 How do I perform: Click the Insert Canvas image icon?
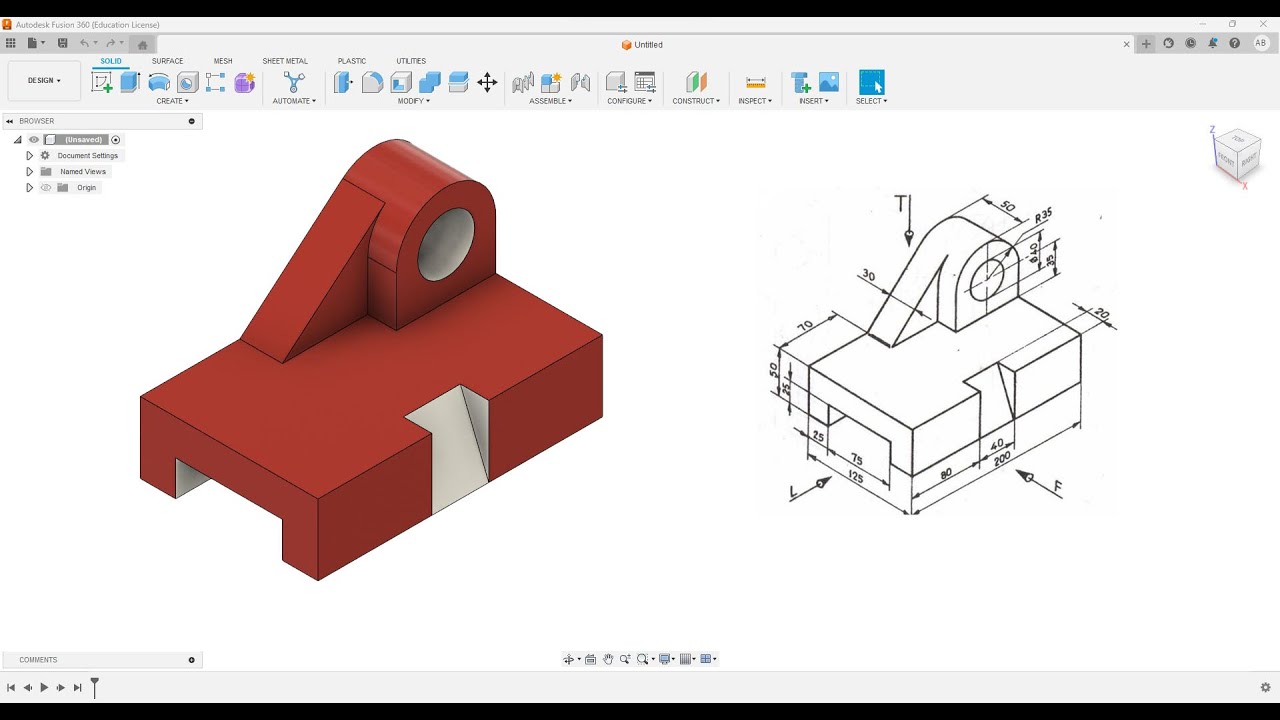829,83
